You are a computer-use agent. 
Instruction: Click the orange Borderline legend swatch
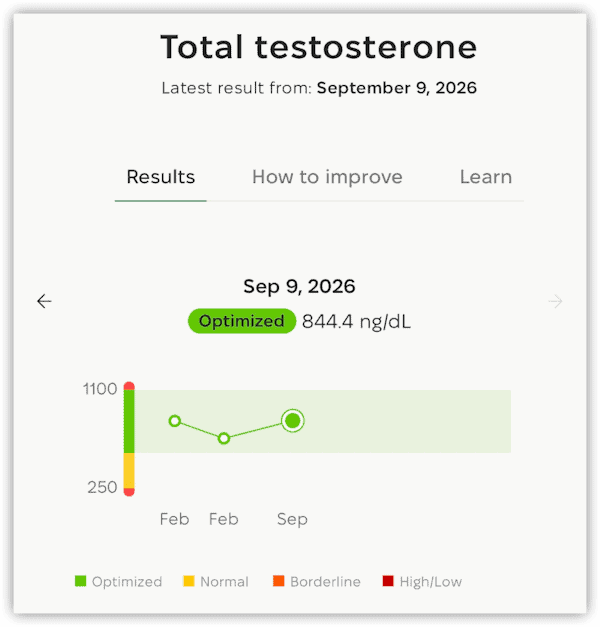click(279, 581)
